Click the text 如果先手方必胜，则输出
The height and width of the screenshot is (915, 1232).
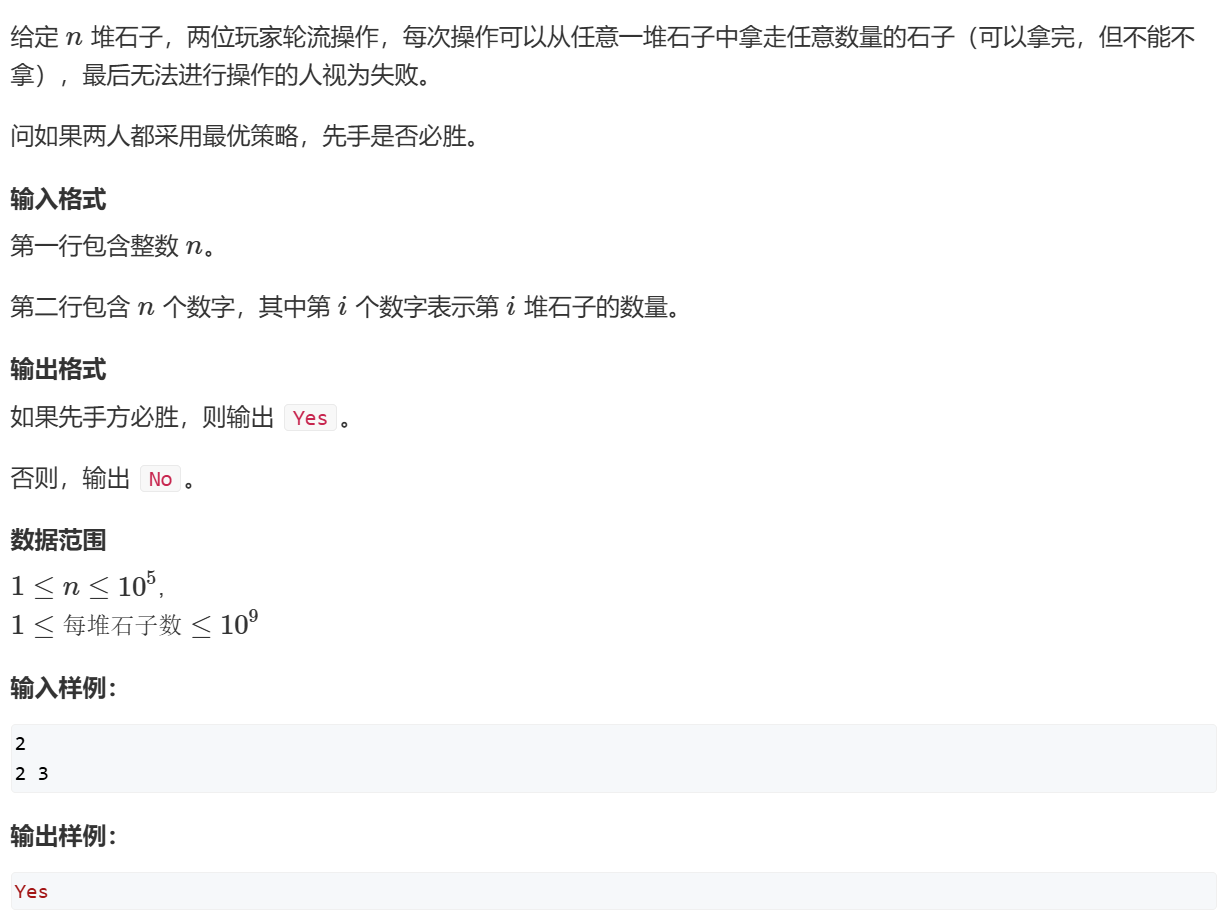[x=142, y=418]
